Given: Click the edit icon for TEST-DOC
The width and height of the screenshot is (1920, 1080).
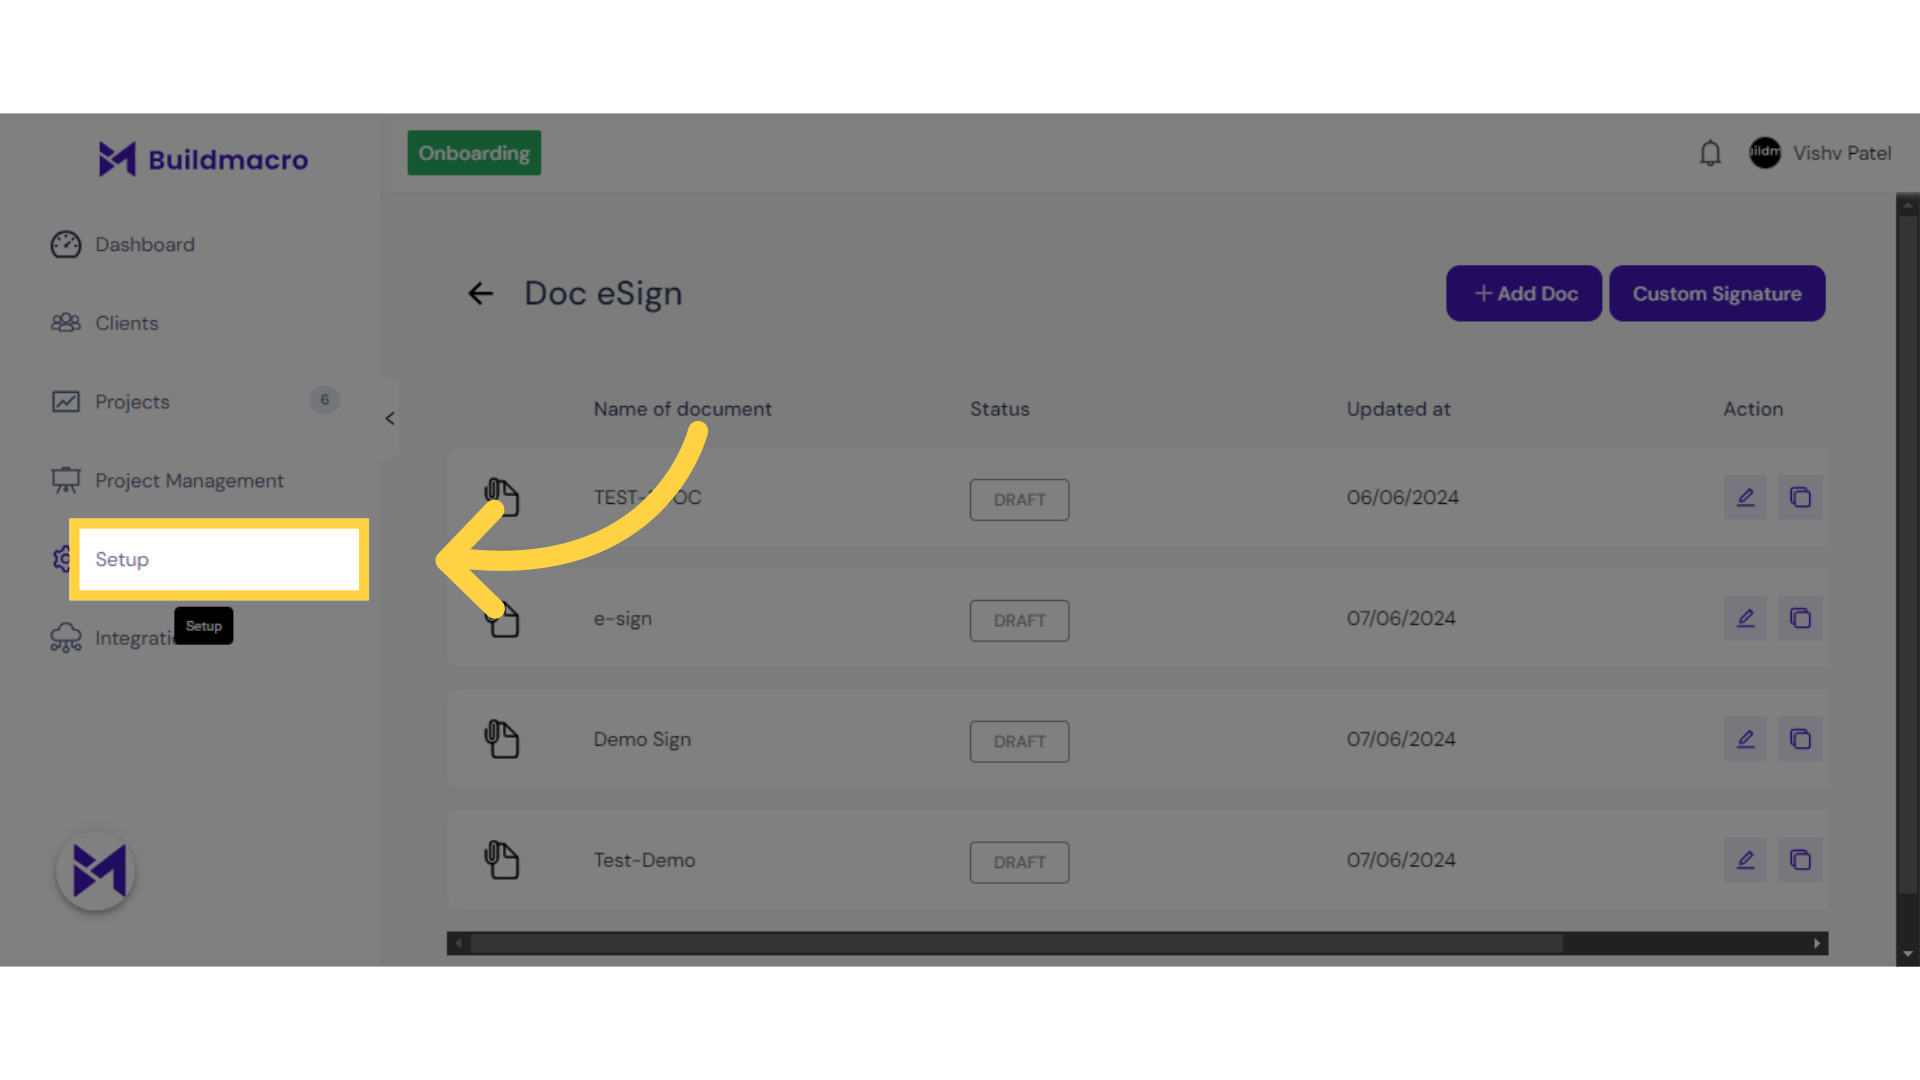Looking at the screenshot, I should pos(1746,497).
